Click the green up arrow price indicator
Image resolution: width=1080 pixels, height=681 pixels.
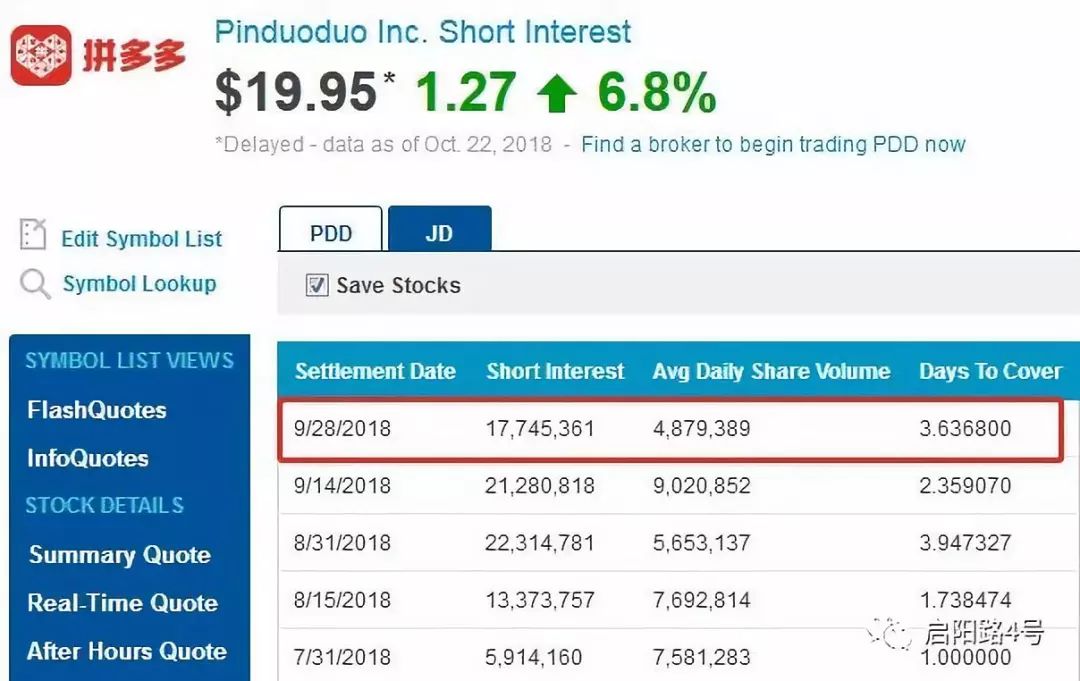(557, 93)
